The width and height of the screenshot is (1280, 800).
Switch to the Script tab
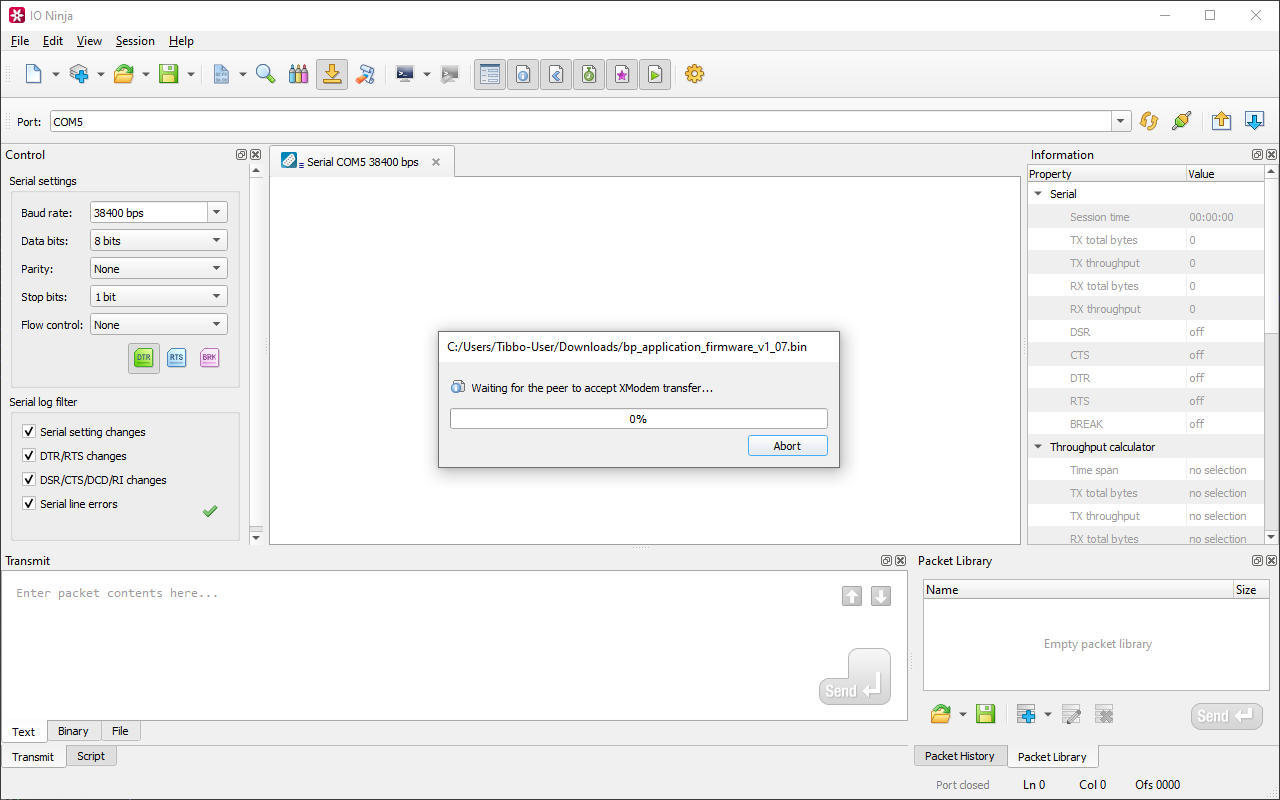[x=91, y=756]
